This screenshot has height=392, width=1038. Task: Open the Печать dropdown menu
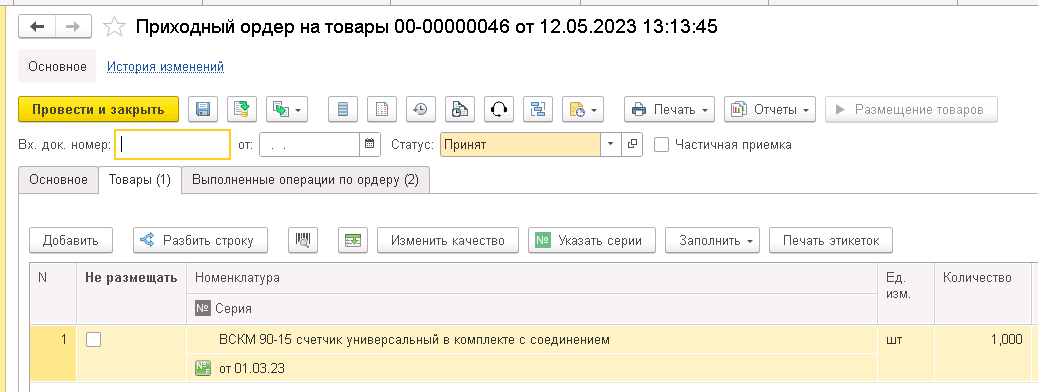[x=669, y=109]
